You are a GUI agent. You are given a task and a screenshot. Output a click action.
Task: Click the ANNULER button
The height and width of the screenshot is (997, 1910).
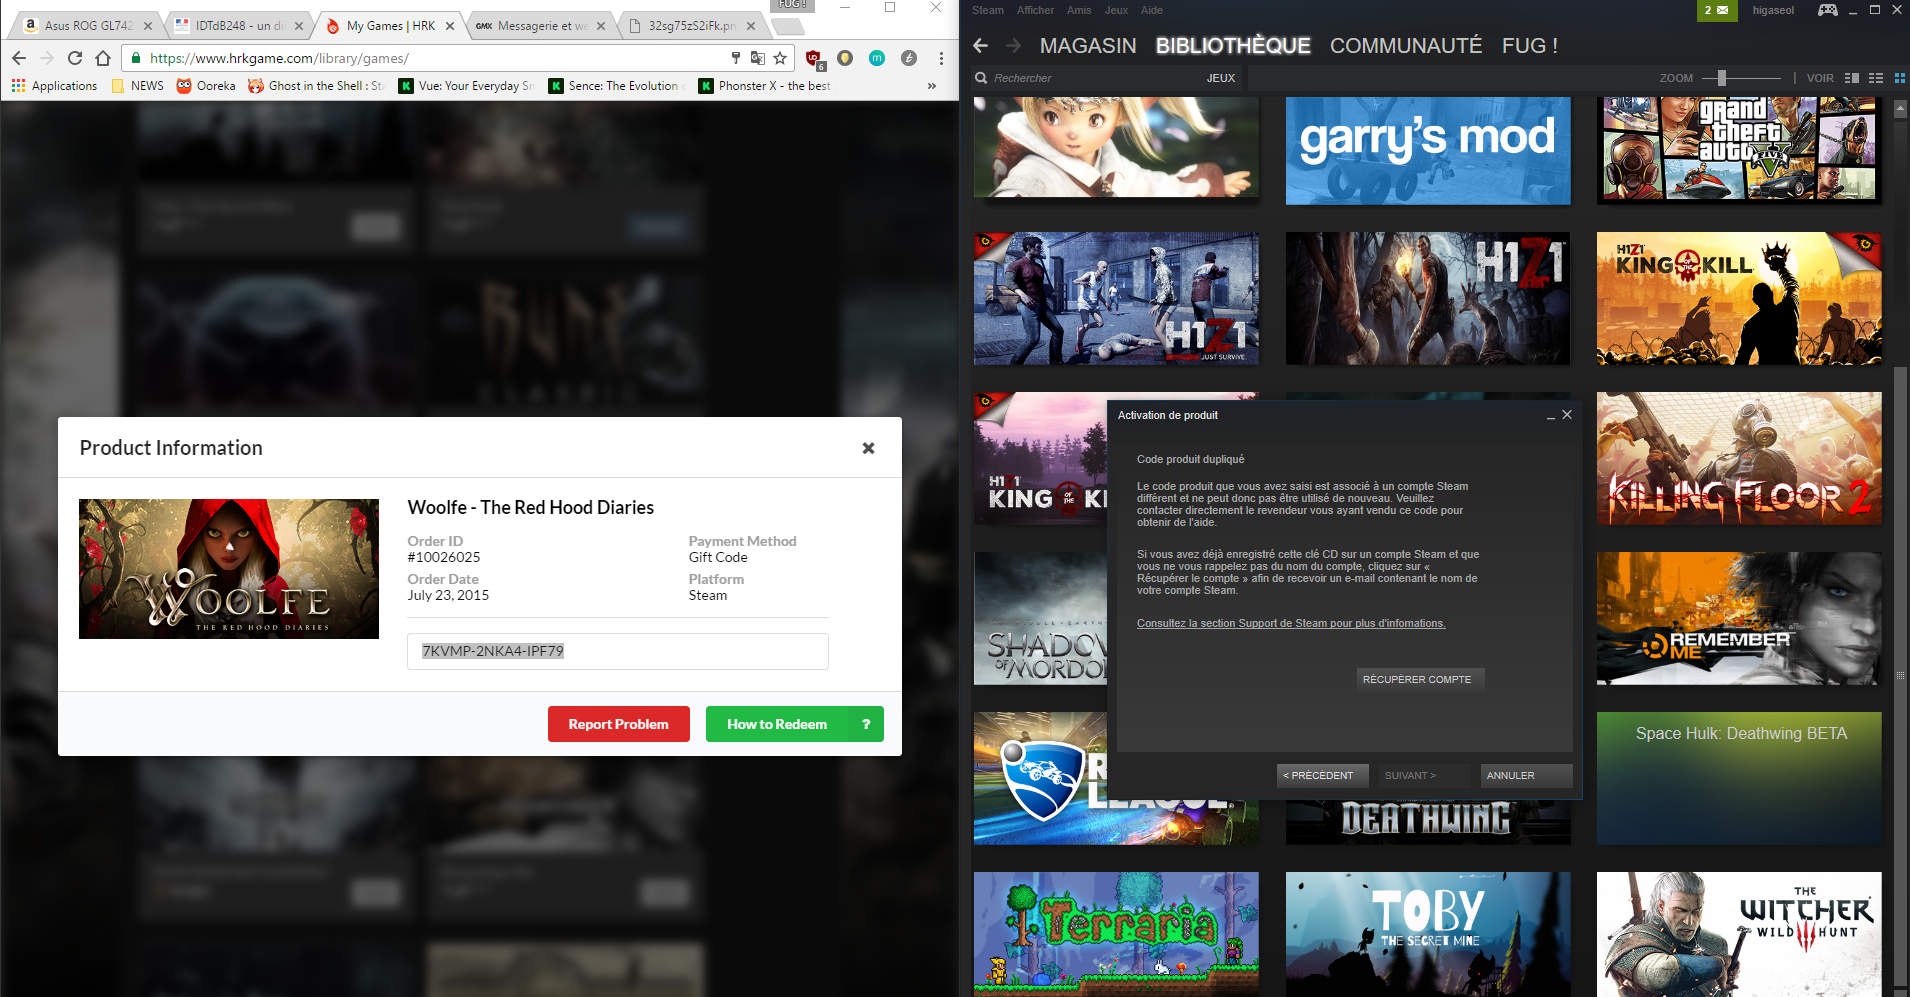(x=1525, y=775)
